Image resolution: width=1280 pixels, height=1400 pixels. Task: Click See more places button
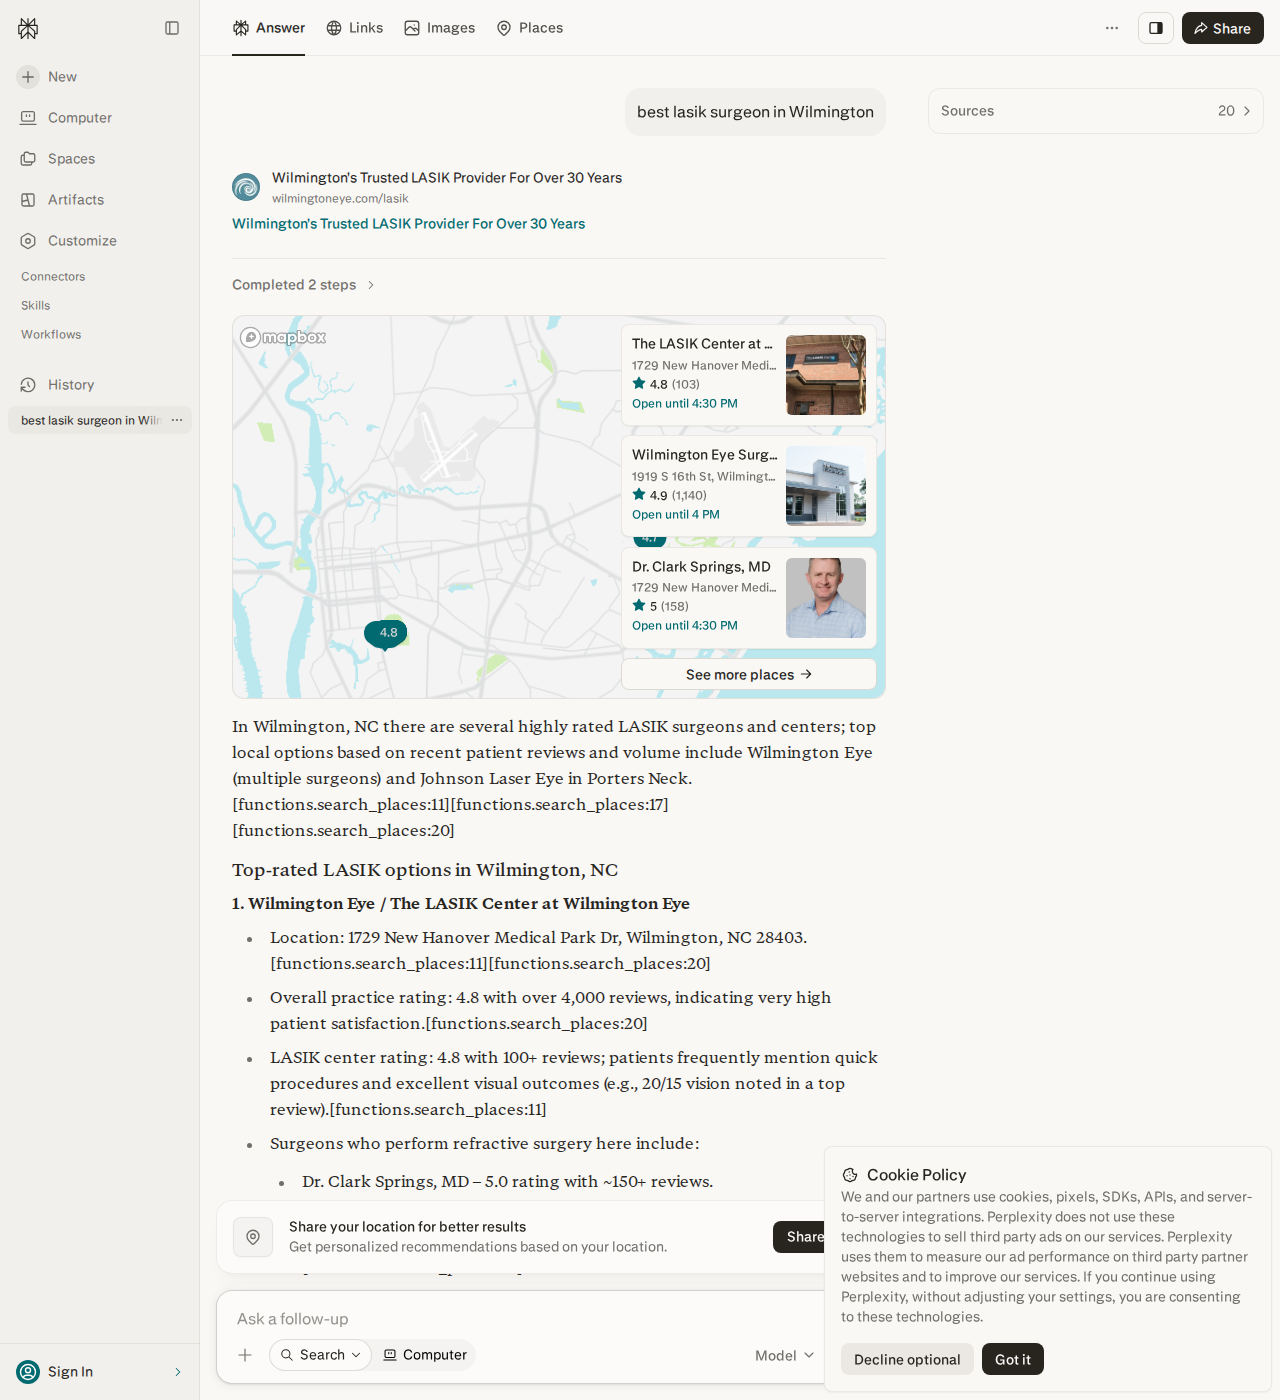(749, 675)
